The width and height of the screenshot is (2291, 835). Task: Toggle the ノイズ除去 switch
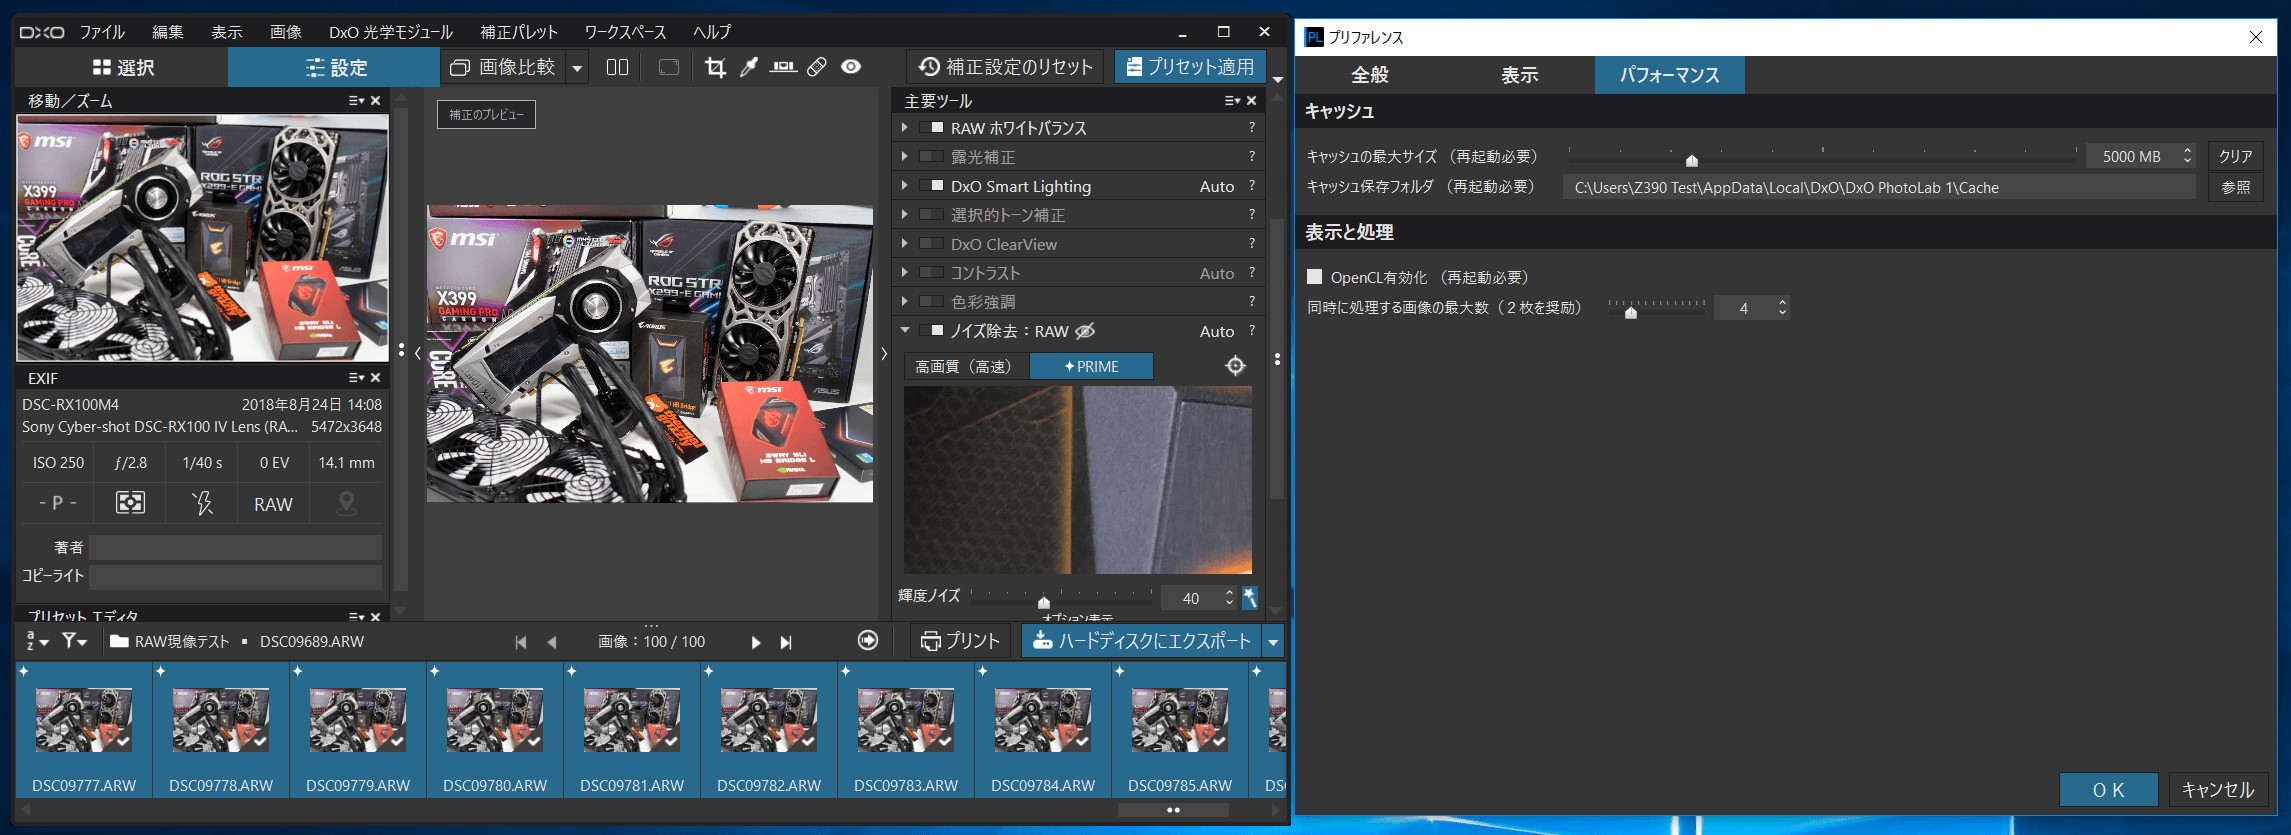click(932, 331)
